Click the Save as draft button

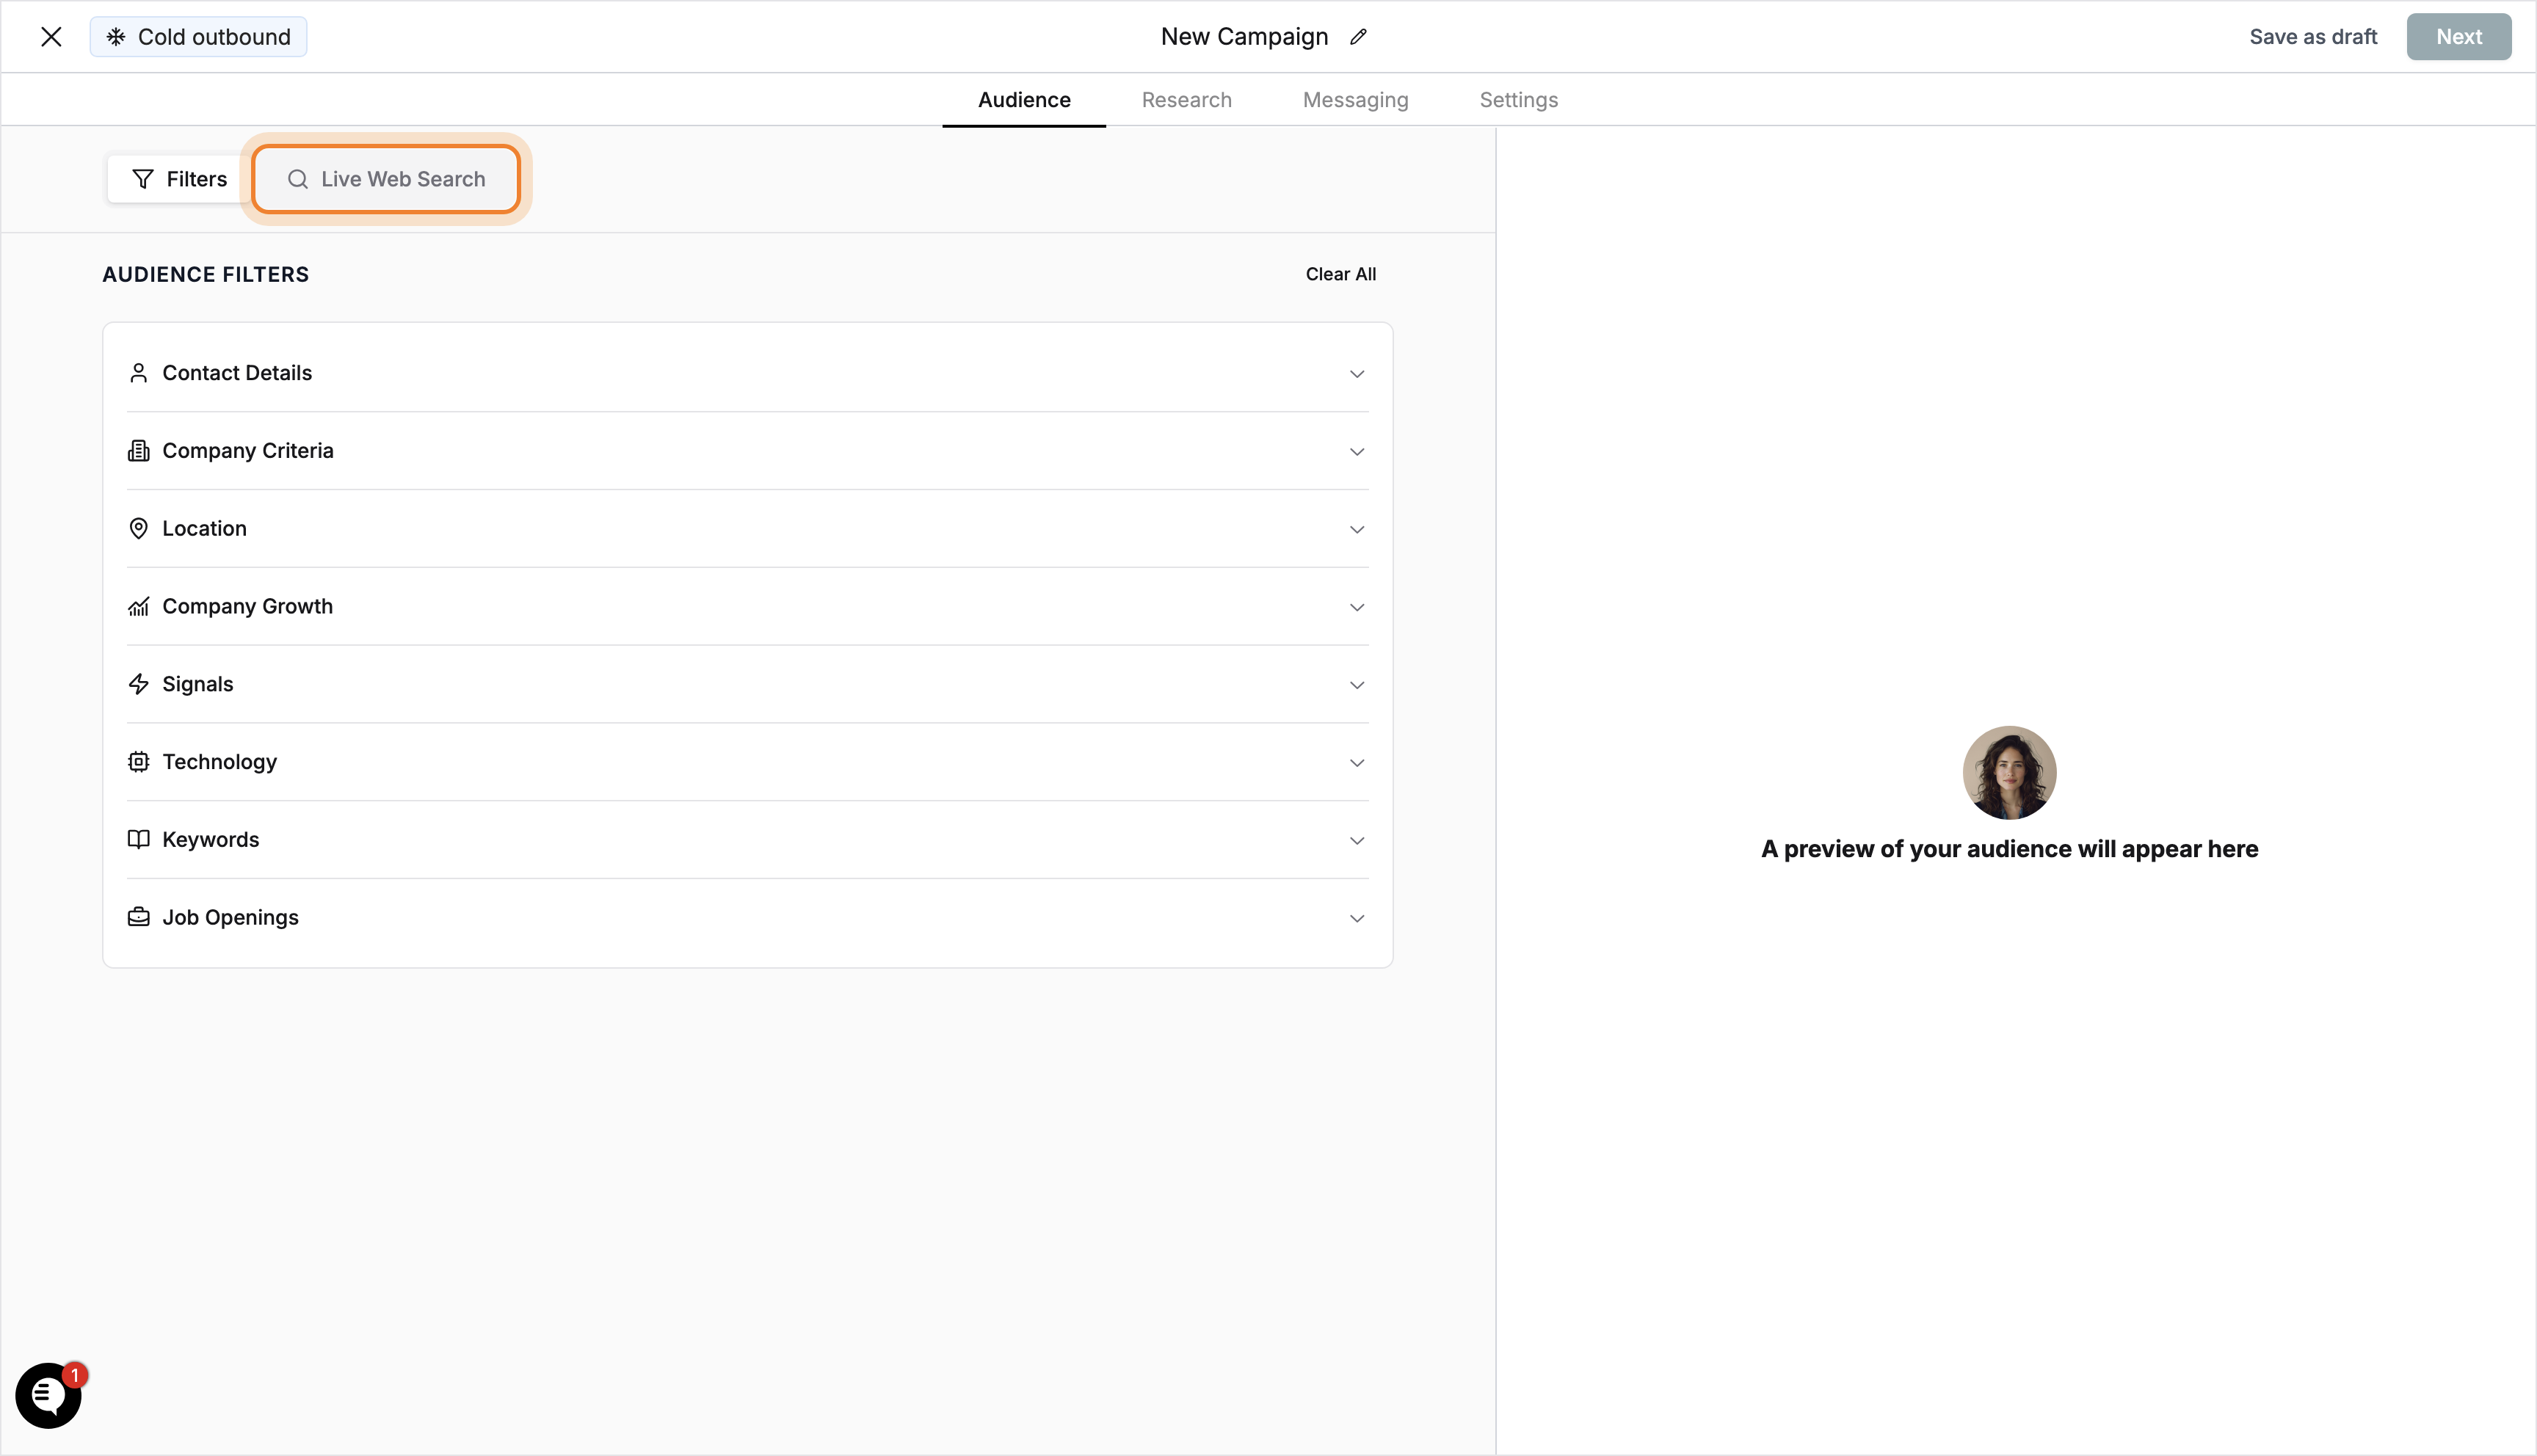(2313, 36)
